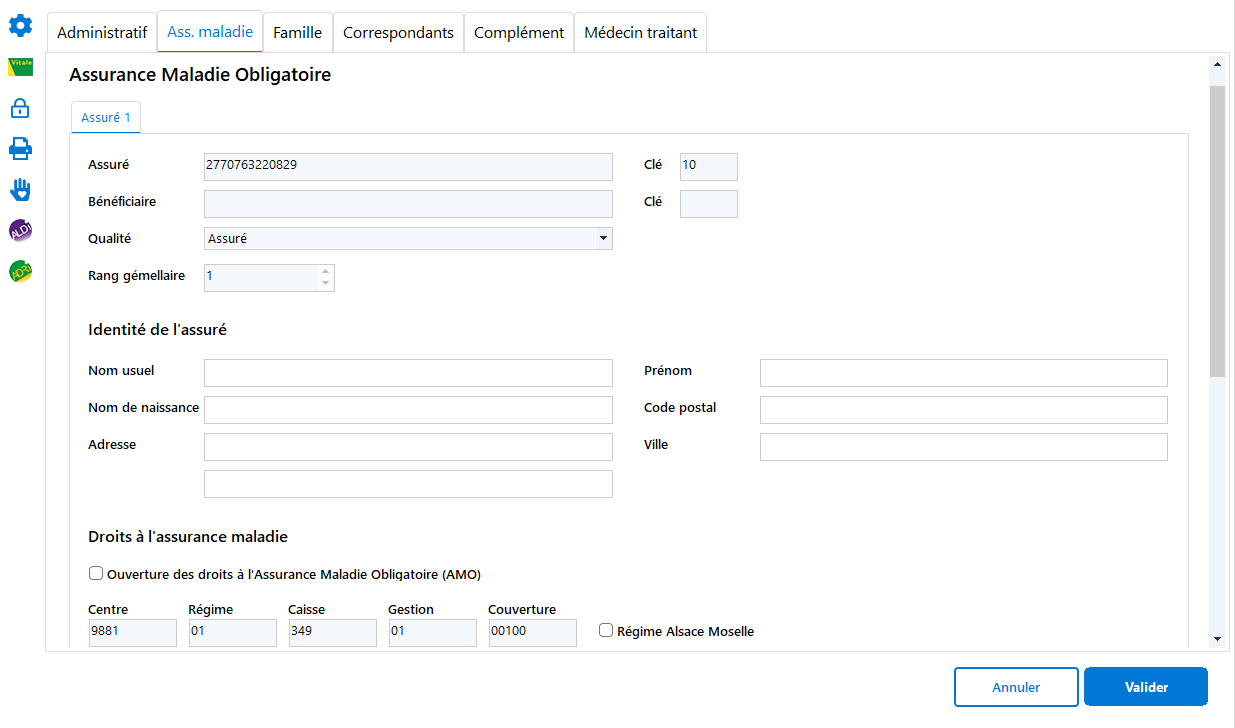Click the printer icon

(20, 149)
